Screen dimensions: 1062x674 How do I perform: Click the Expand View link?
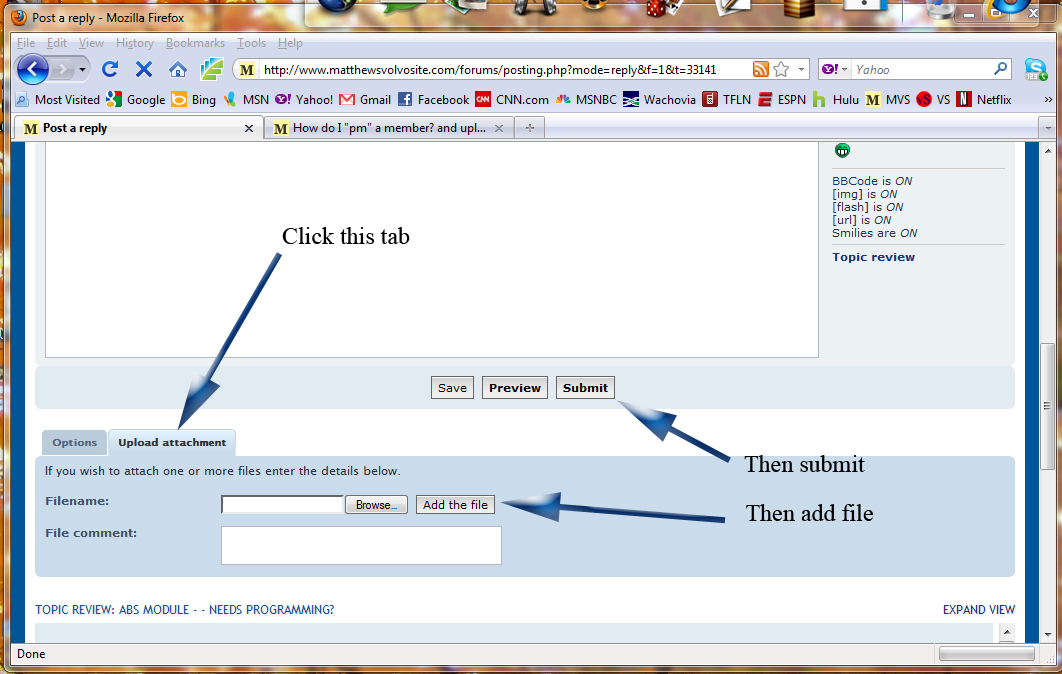[978, 609]
